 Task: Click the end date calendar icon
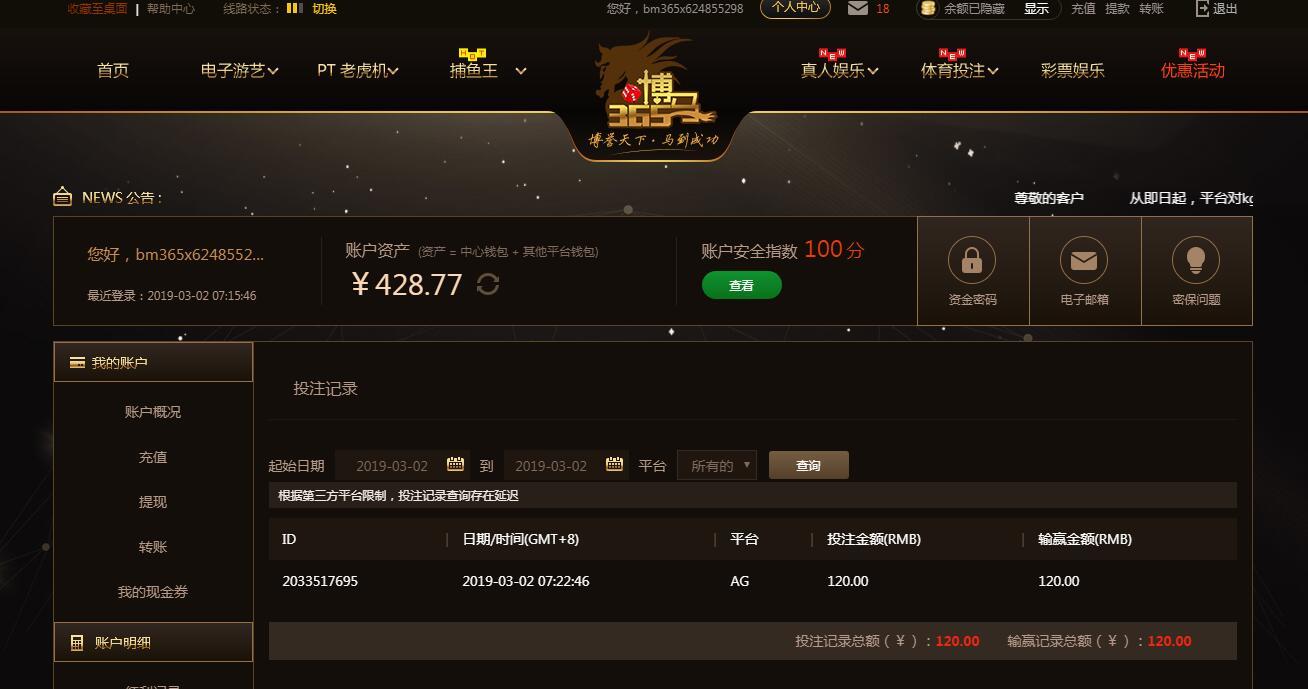614,464
